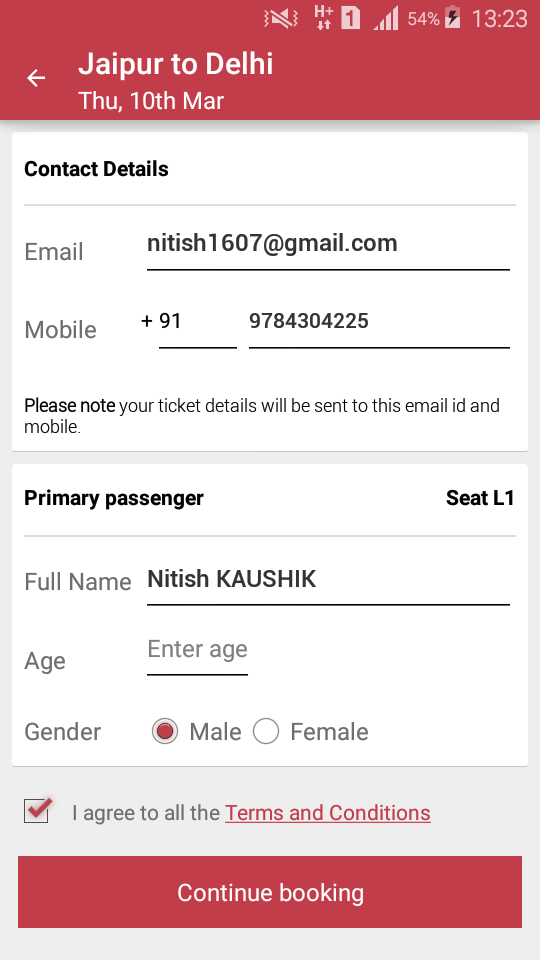Tap the Continue booking button
540x960 pixels.
point(270,892)
